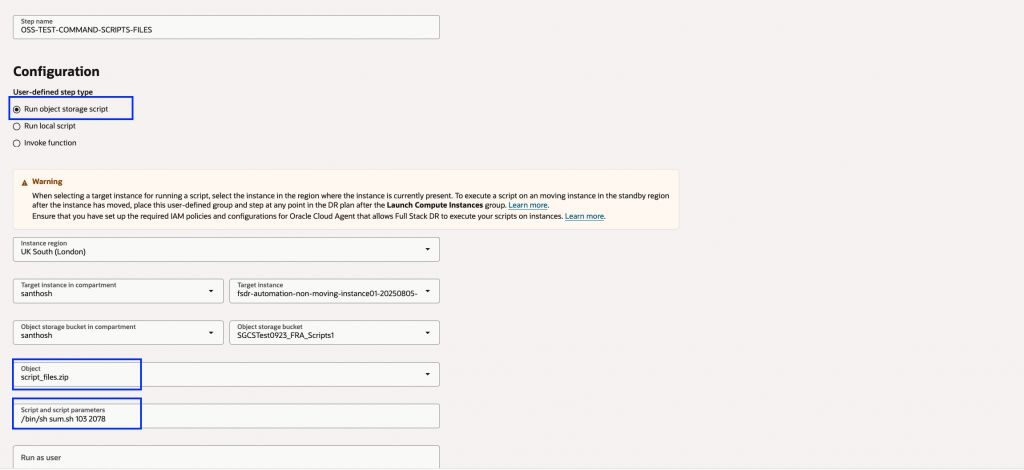
Task: Click the arrow on the Object field
Action: (428, 374)
